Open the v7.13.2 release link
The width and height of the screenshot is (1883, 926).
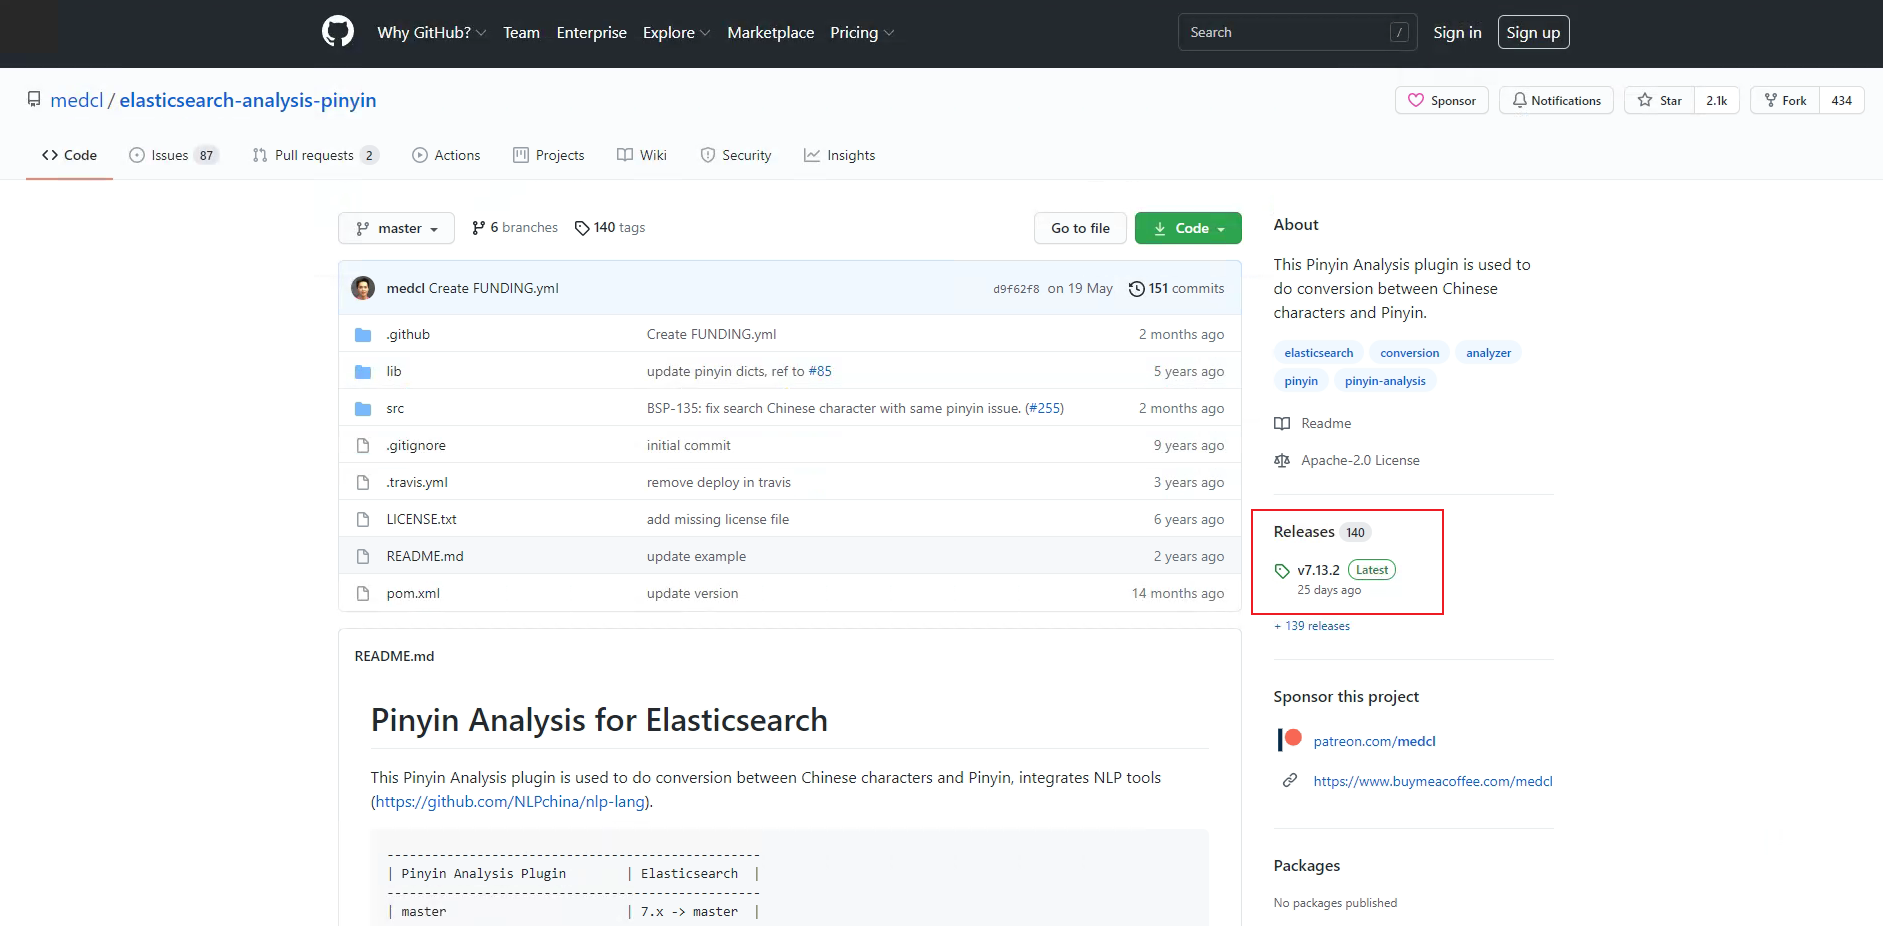[x=1318, y=571]
